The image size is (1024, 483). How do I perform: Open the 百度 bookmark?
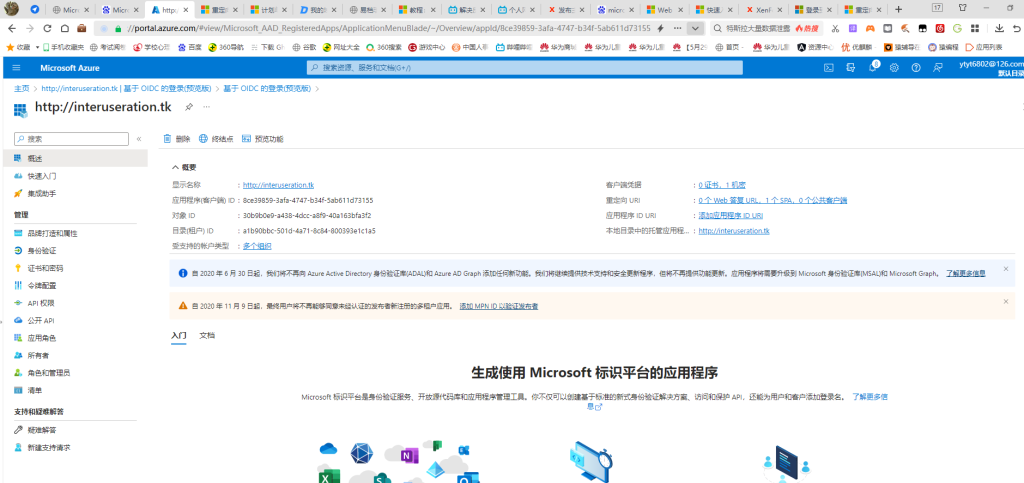tap(190, 48)
